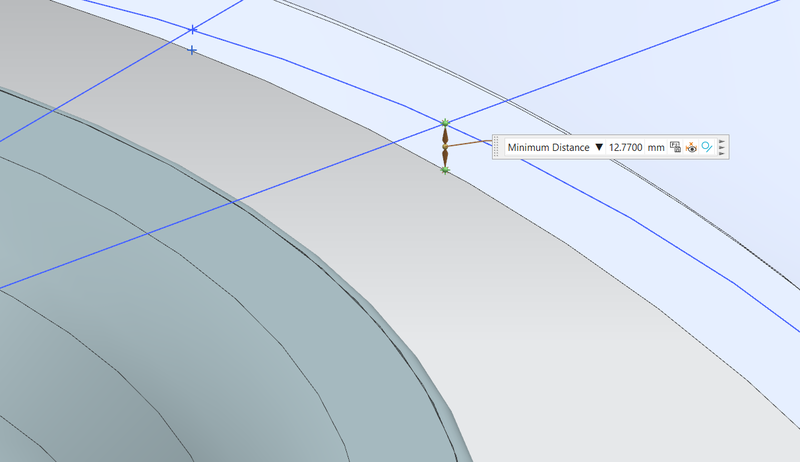Open the Minimum Distance dropdown arrow

click(599, 147)
